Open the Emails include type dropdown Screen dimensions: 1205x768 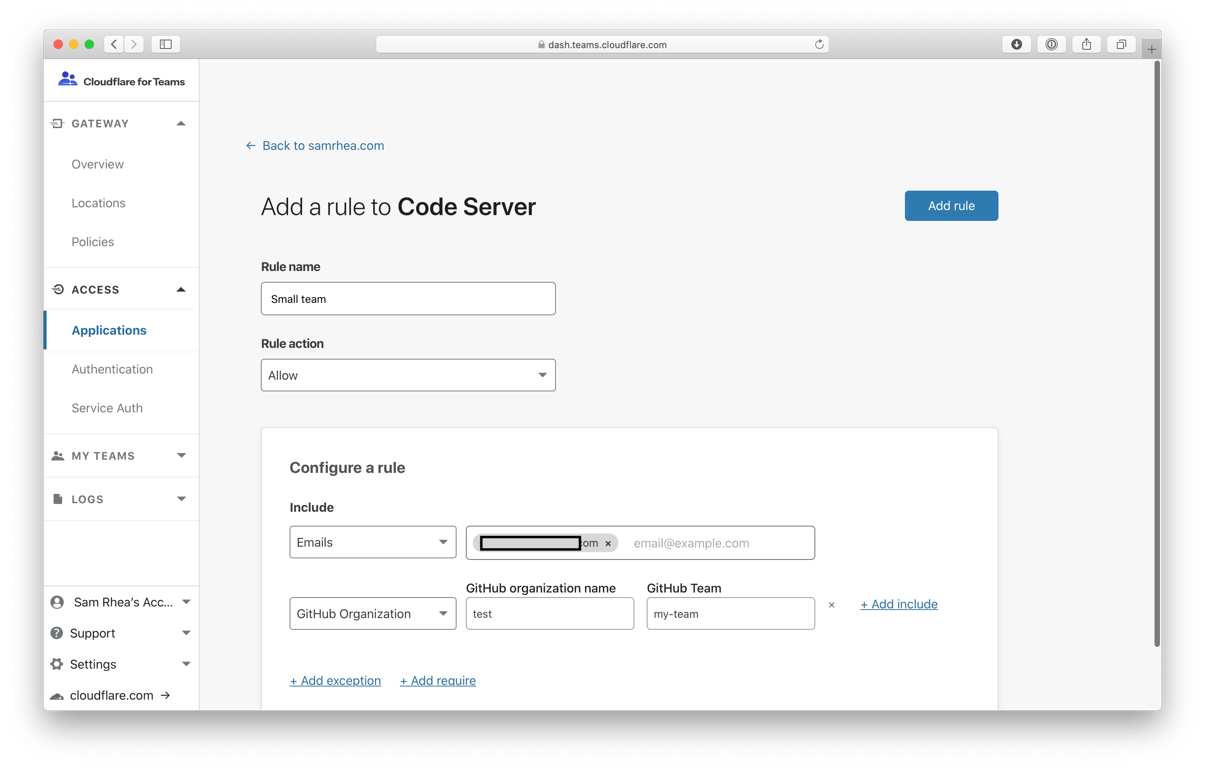click(x=373, y=542)
